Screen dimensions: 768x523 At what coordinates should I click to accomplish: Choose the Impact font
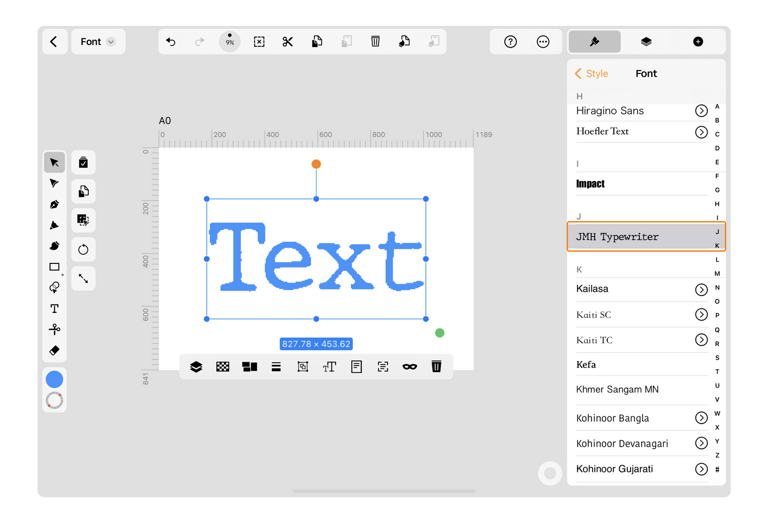pos(590,184)
